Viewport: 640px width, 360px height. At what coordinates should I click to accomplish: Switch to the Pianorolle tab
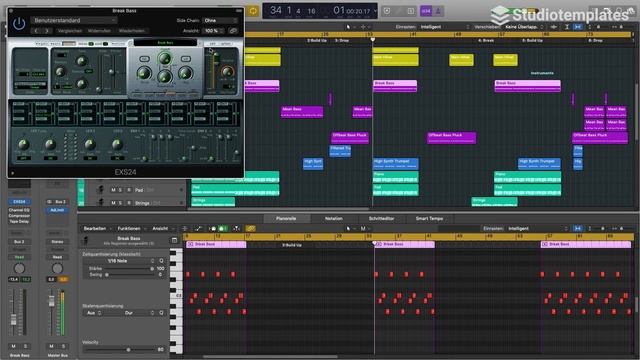pos(286,219)
